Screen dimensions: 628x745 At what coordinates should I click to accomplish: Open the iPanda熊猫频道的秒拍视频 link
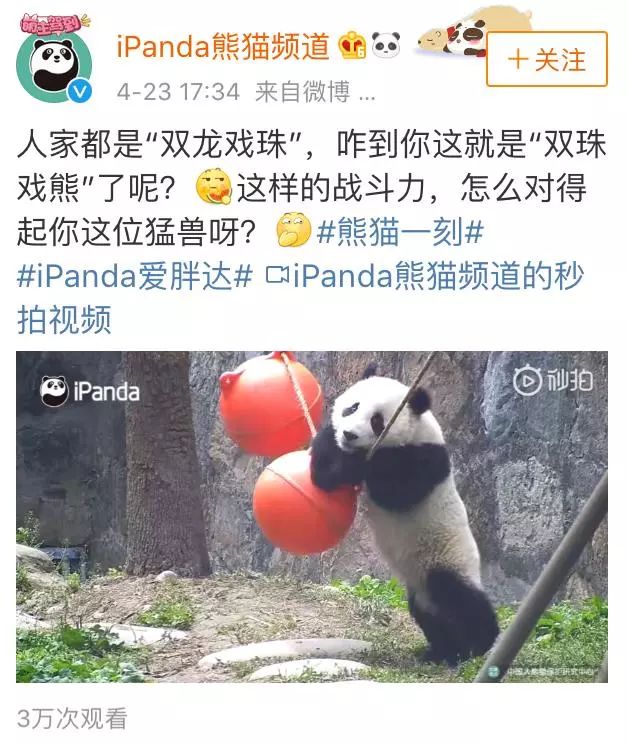pyautogui.click(x=300, y=297)
